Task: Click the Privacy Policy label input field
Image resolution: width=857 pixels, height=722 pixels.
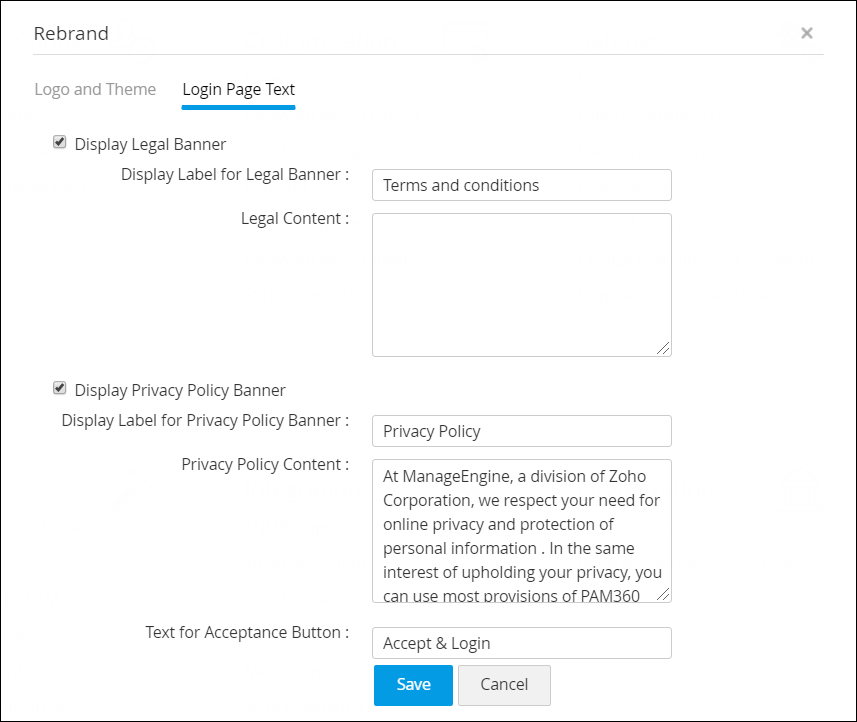Action: [x=521, y=431]
